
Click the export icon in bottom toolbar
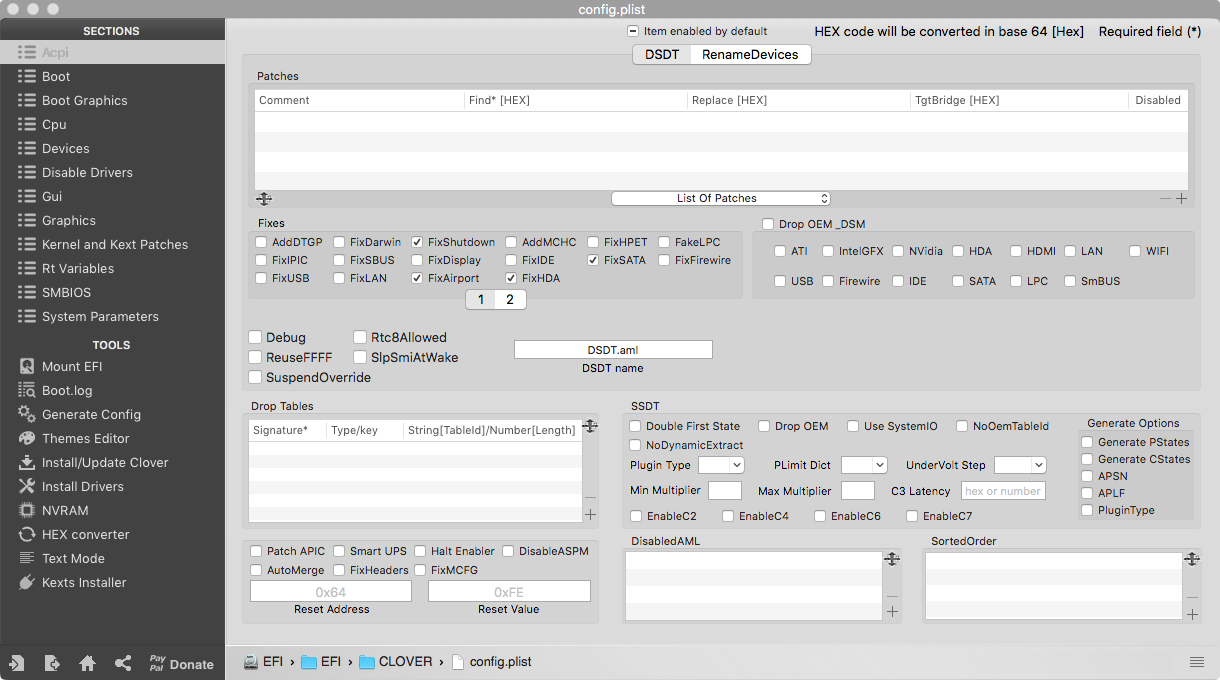click(52, 663)
